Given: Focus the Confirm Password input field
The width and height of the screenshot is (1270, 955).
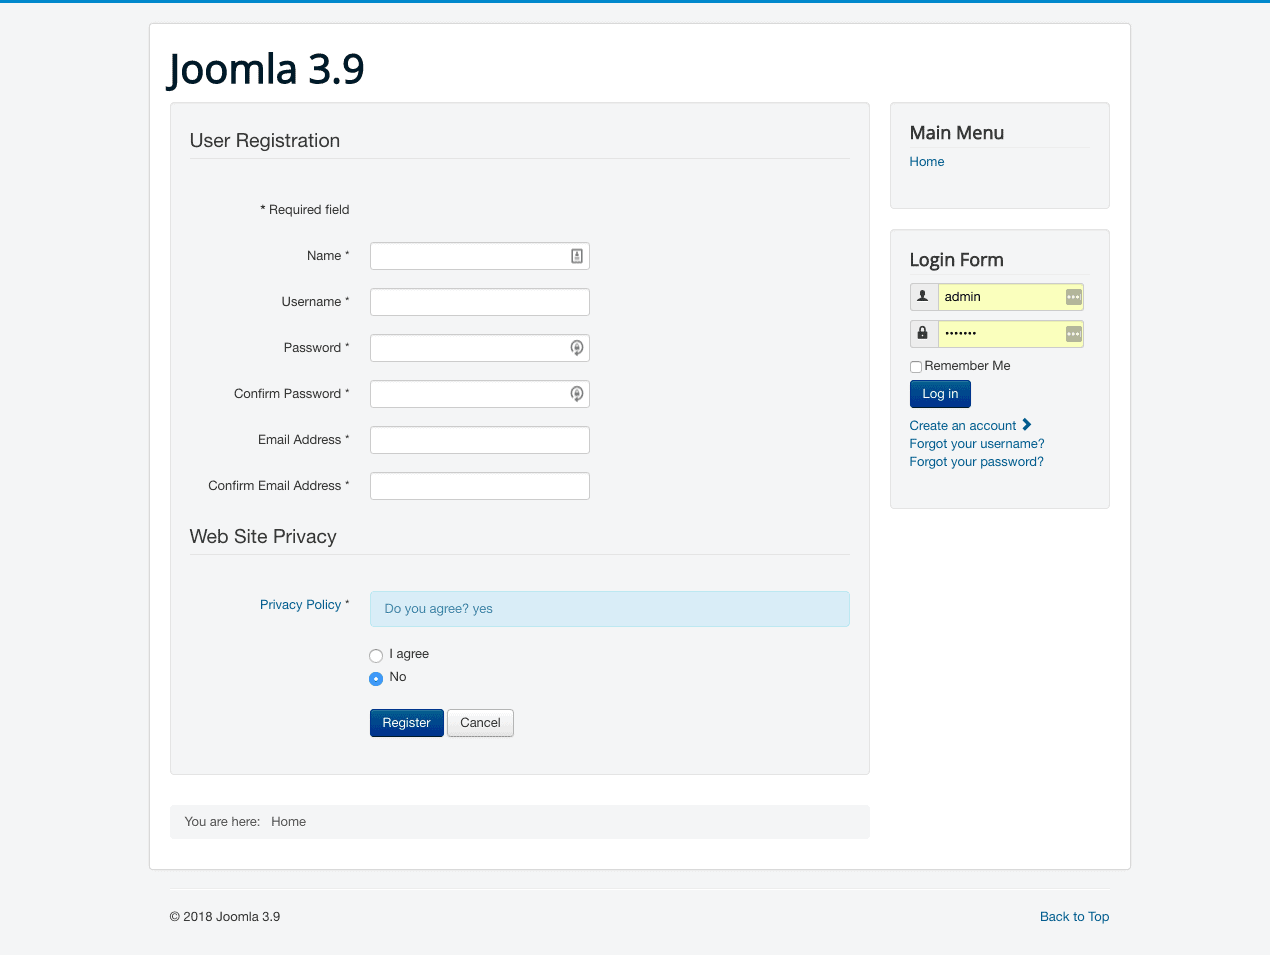Looking at the screenshot, I should 480,394.
